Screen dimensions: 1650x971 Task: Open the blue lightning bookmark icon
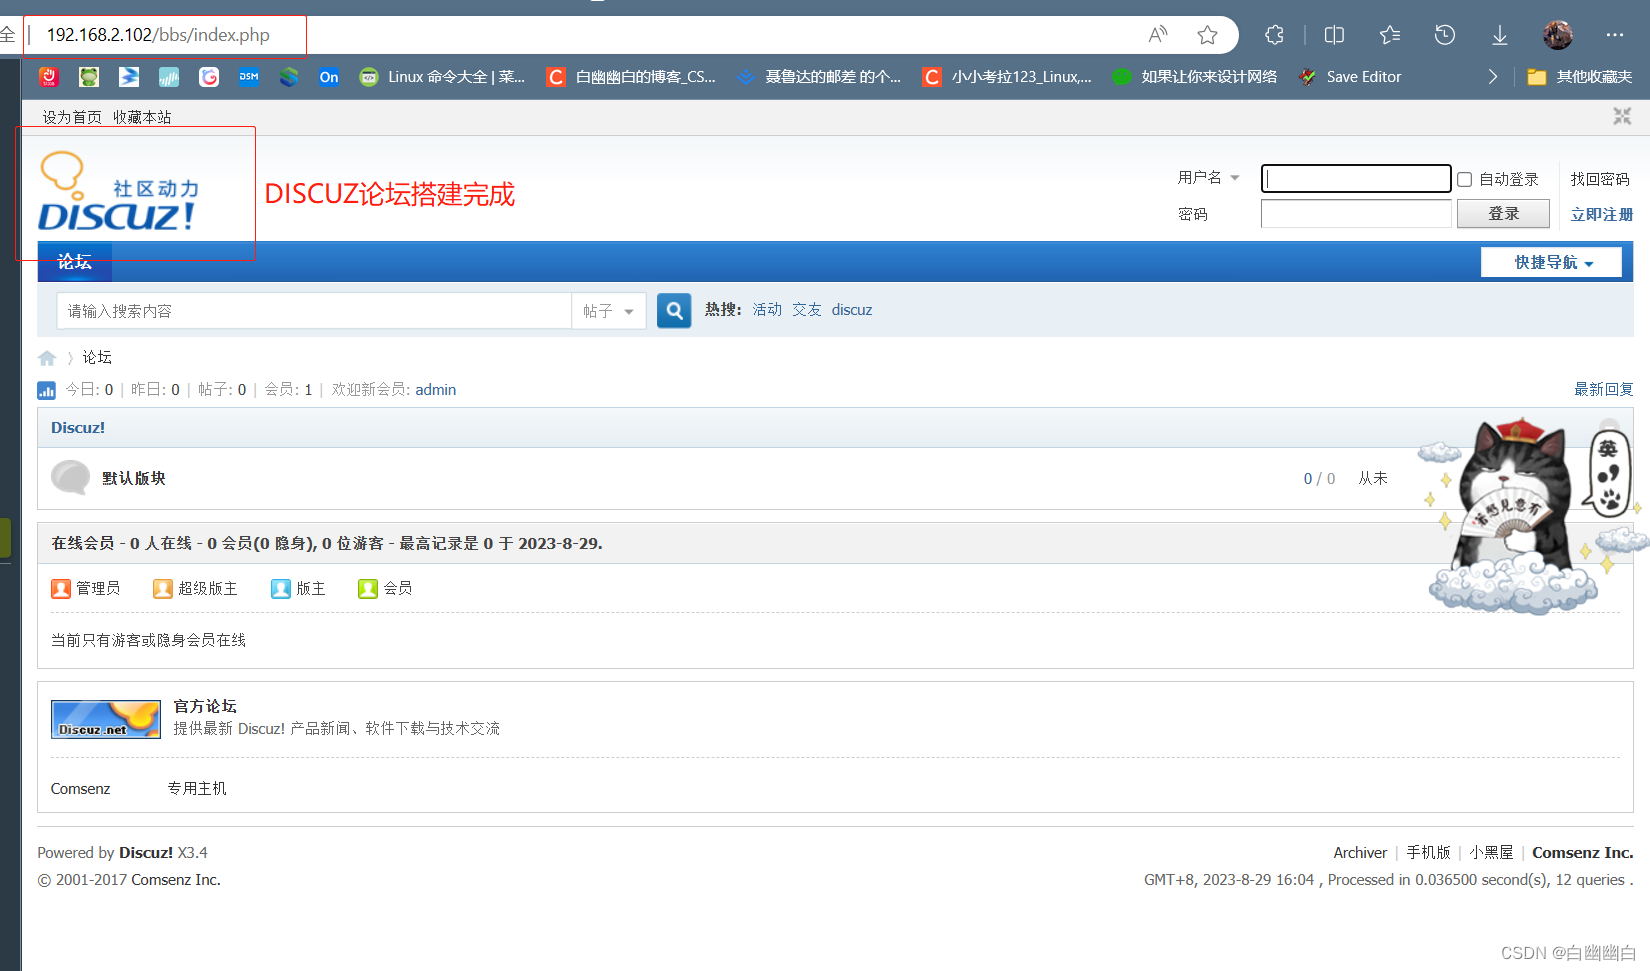pos(129,77)
